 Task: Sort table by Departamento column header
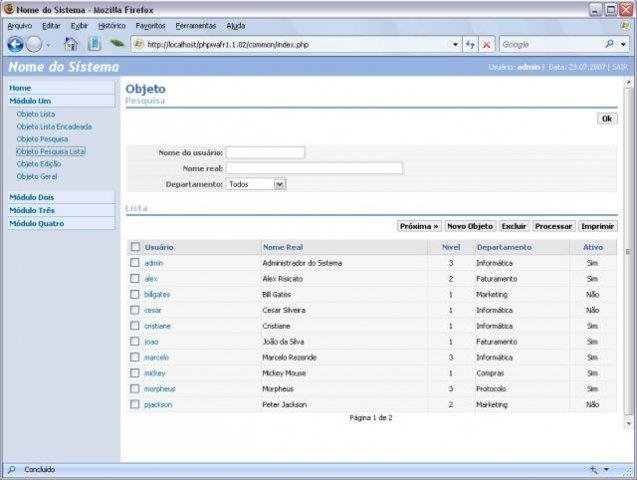click(x=504, y=247)
